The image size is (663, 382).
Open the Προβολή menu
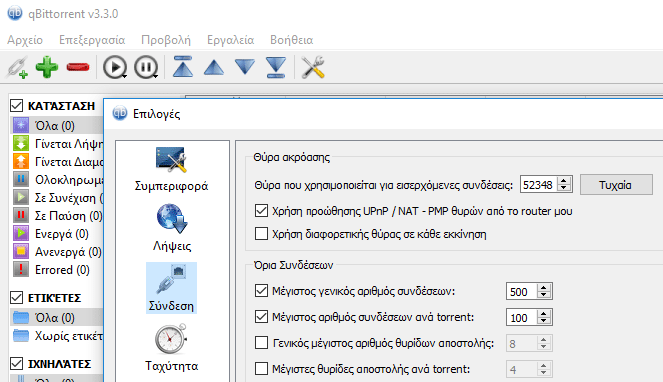pos(166,40)
